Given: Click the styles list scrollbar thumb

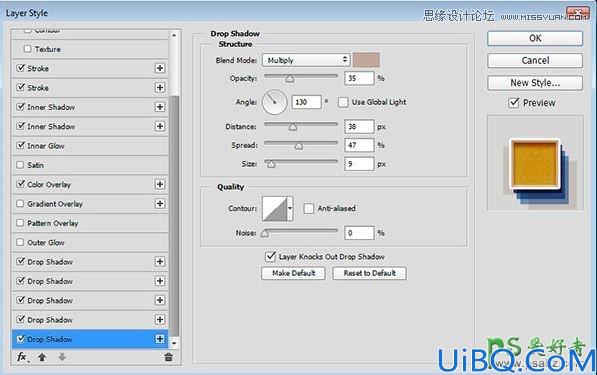Looking at the screenshot, I should point(174,215).
